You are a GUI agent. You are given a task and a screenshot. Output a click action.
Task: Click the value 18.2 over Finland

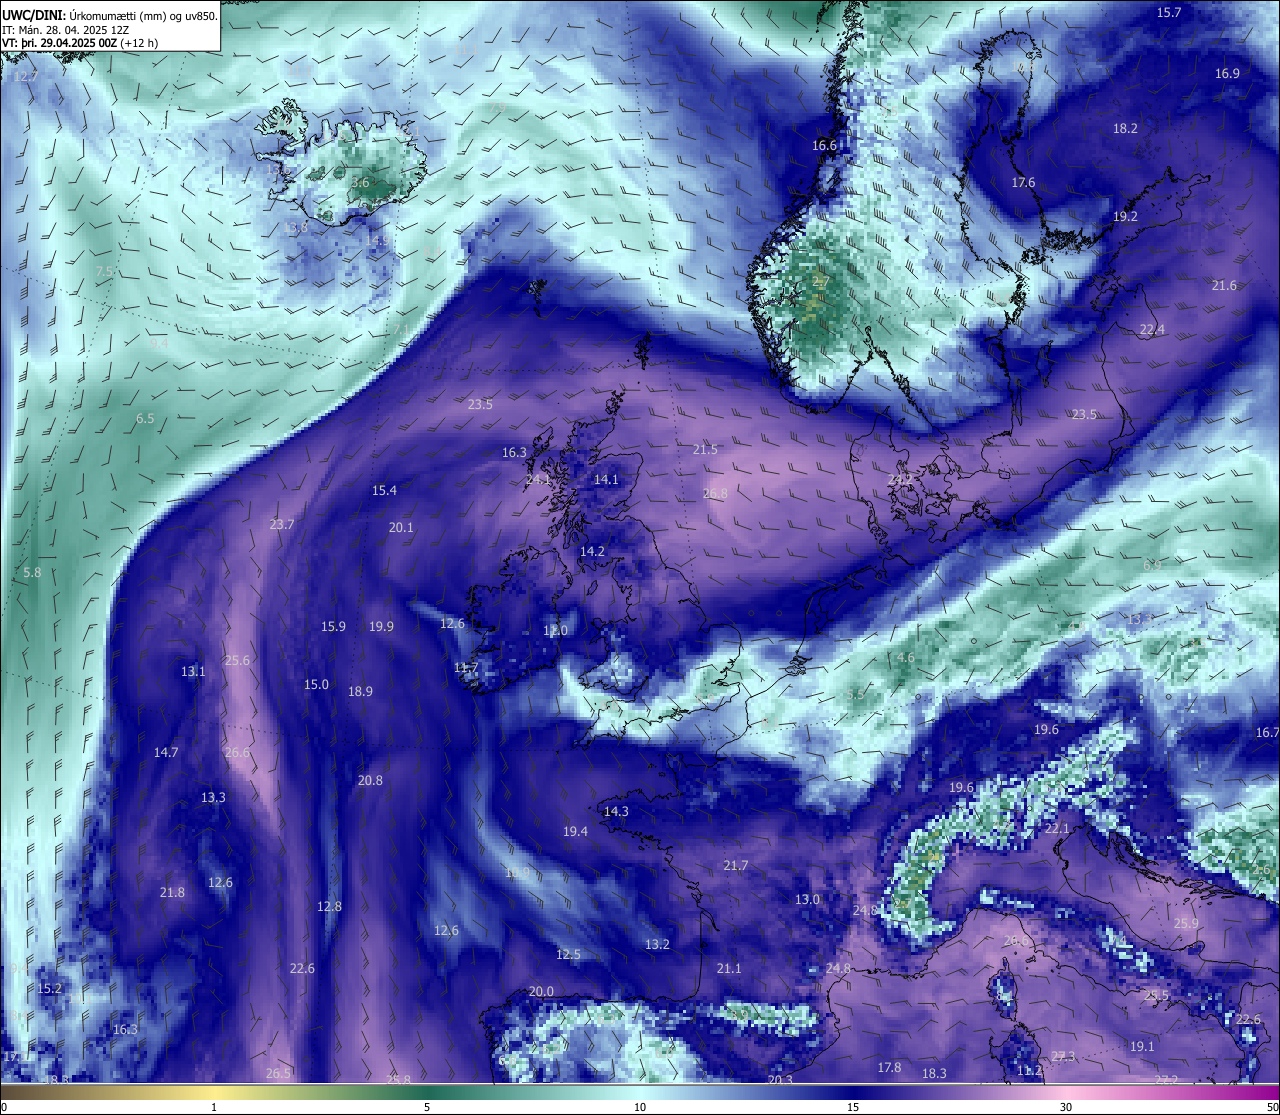click(x=1125, y=128)
